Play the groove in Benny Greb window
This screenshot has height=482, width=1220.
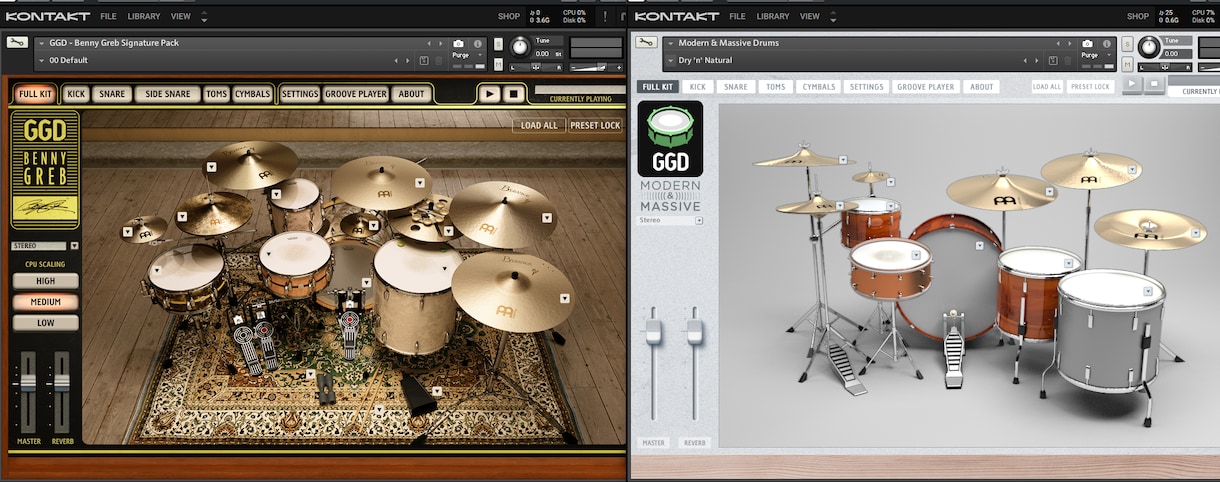(x=489, y=94)
